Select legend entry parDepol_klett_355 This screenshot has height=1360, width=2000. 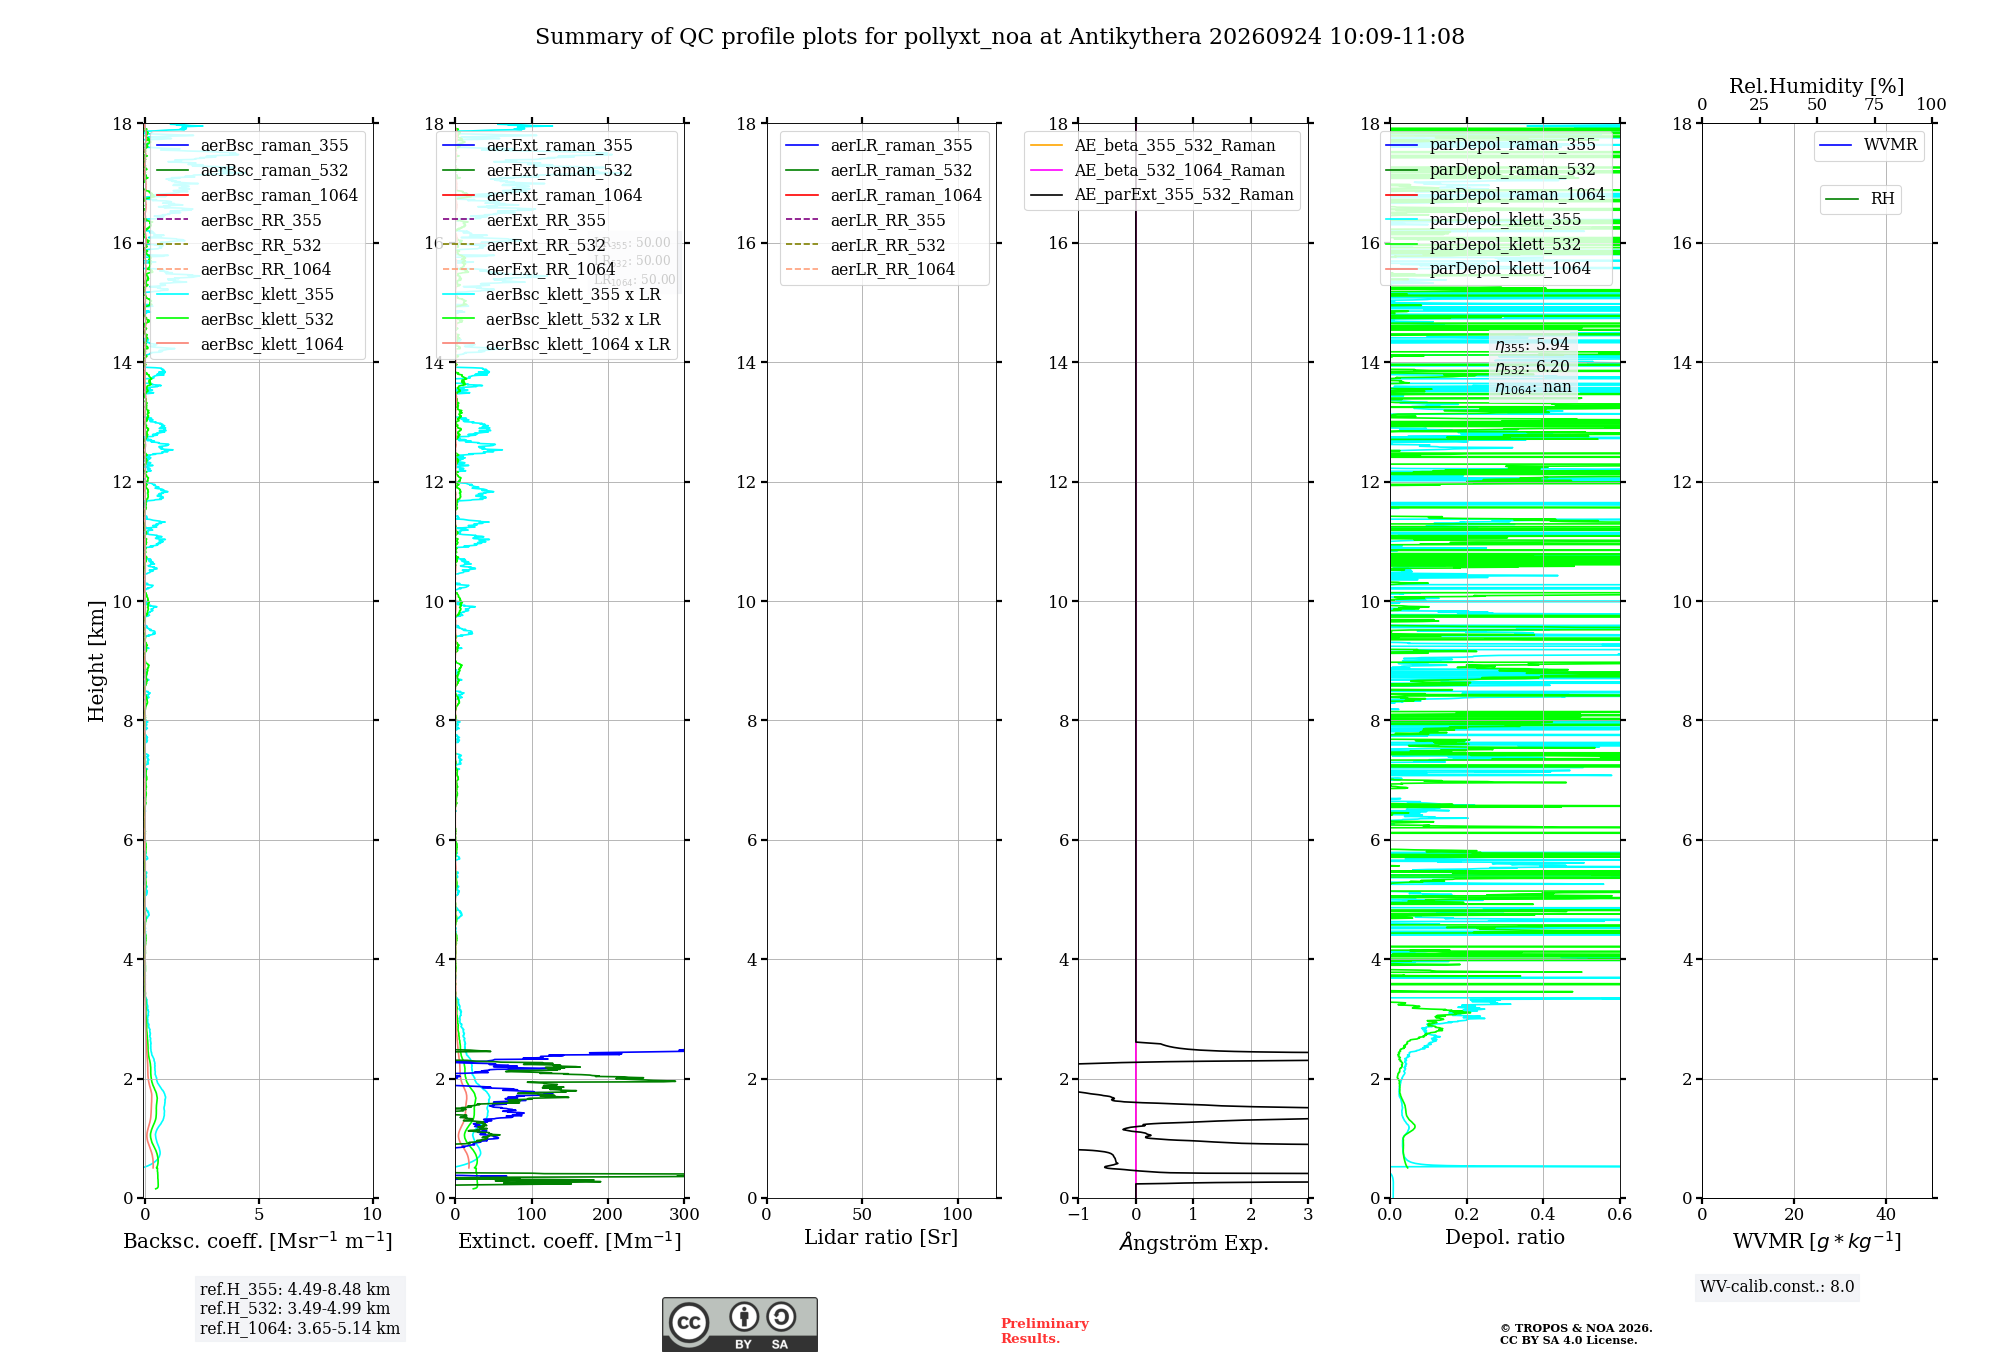pyautogui.click(x=1484, y=220)
